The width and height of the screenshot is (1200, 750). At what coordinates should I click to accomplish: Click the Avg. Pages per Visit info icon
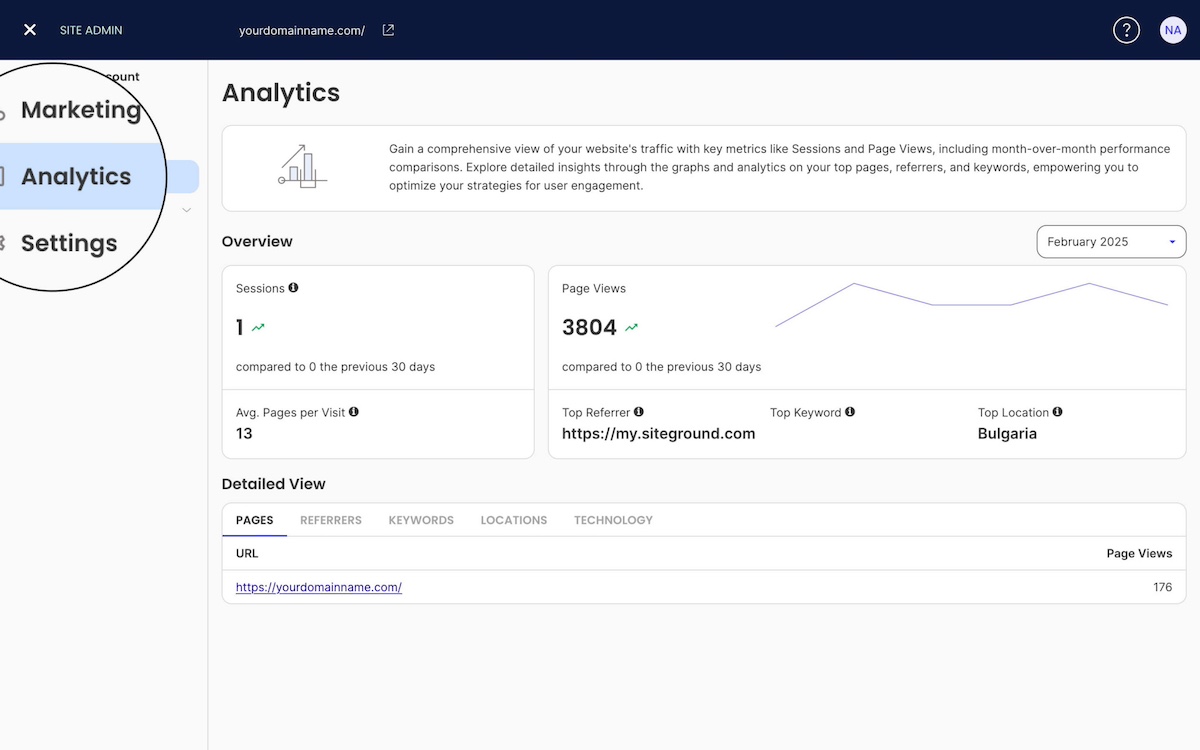pos(353,411)
